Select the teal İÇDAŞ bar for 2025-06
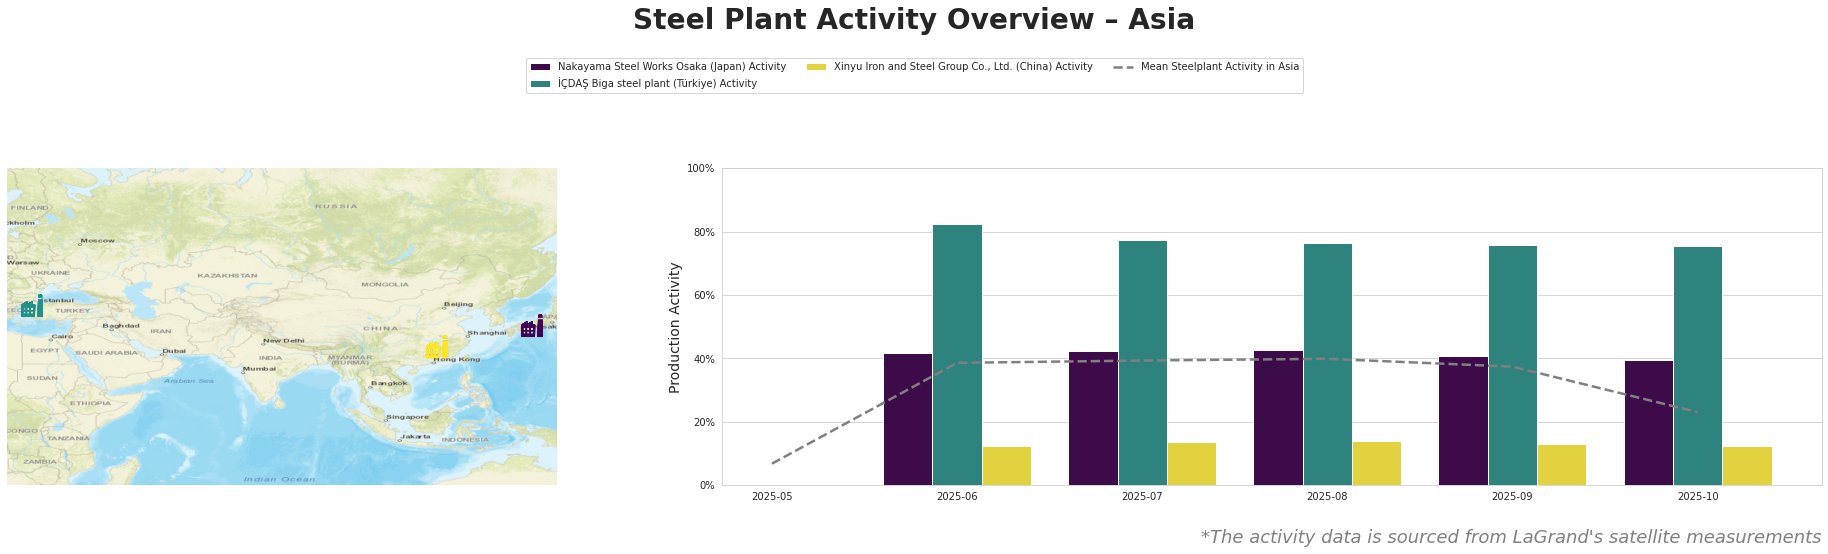1828x554 pixels. coord(957,355)
